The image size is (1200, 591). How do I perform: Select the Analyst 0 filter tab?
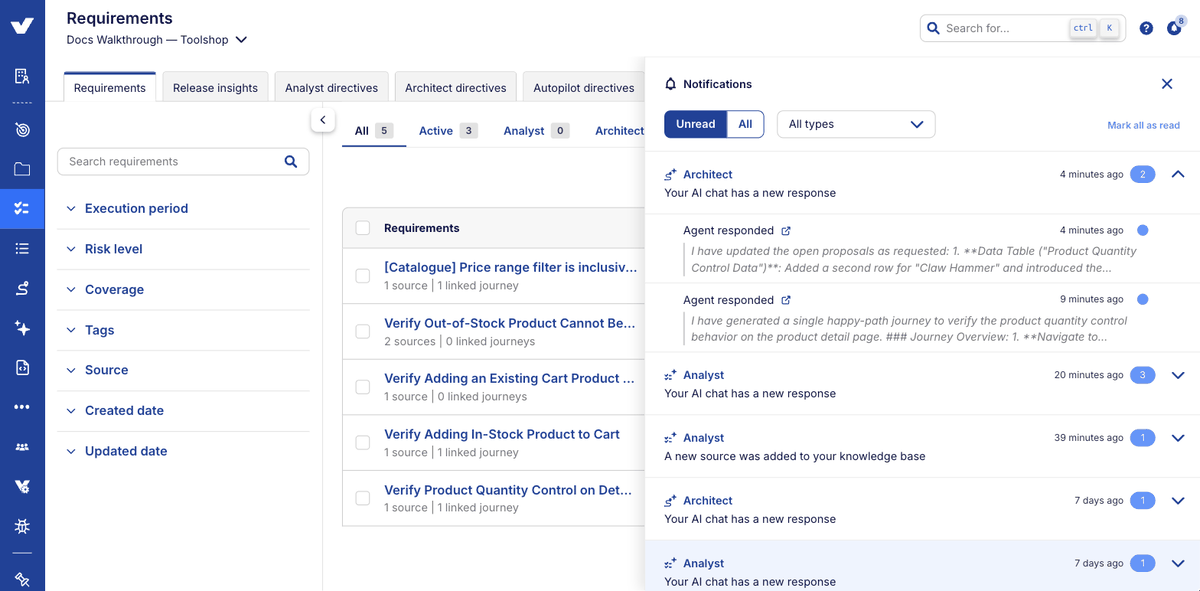[x=536, y=130]
